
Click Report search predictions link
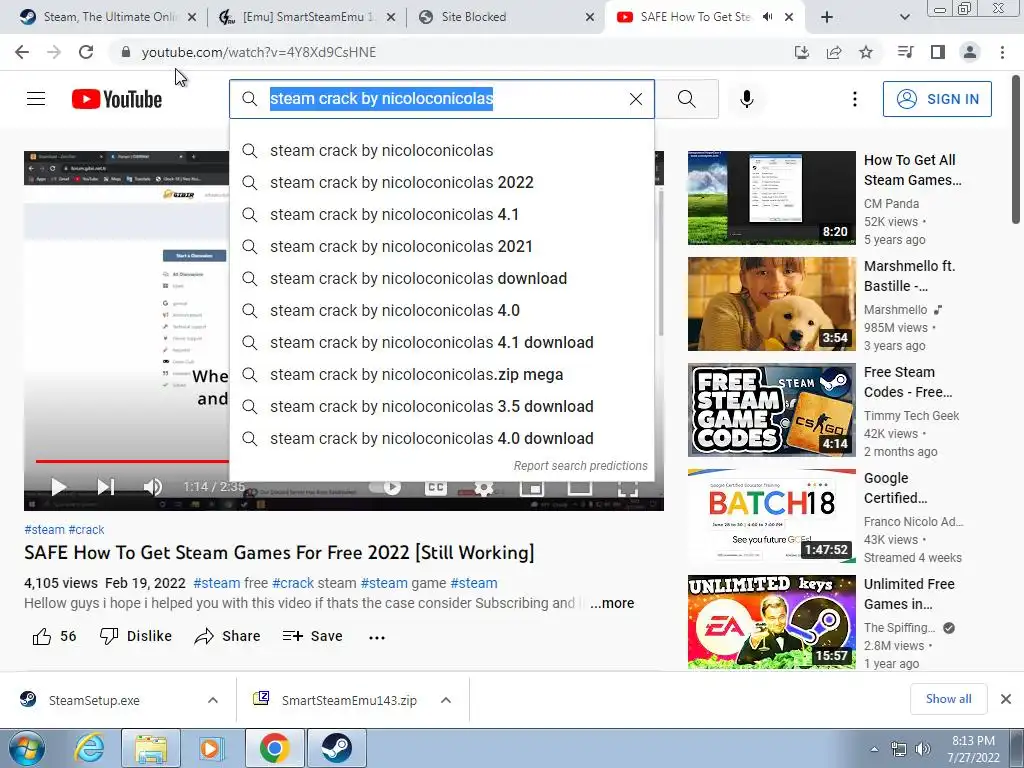(581, 466)
